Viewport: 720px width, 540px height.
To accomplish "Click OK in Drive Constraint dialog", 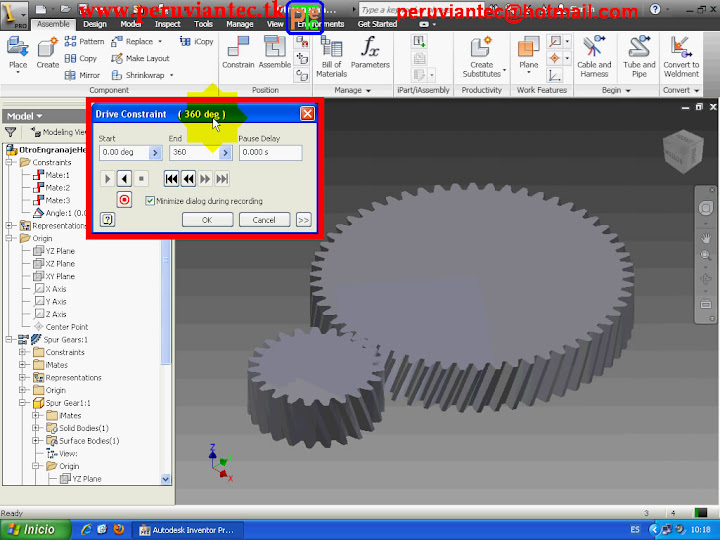I will click(x=207, y=220).
